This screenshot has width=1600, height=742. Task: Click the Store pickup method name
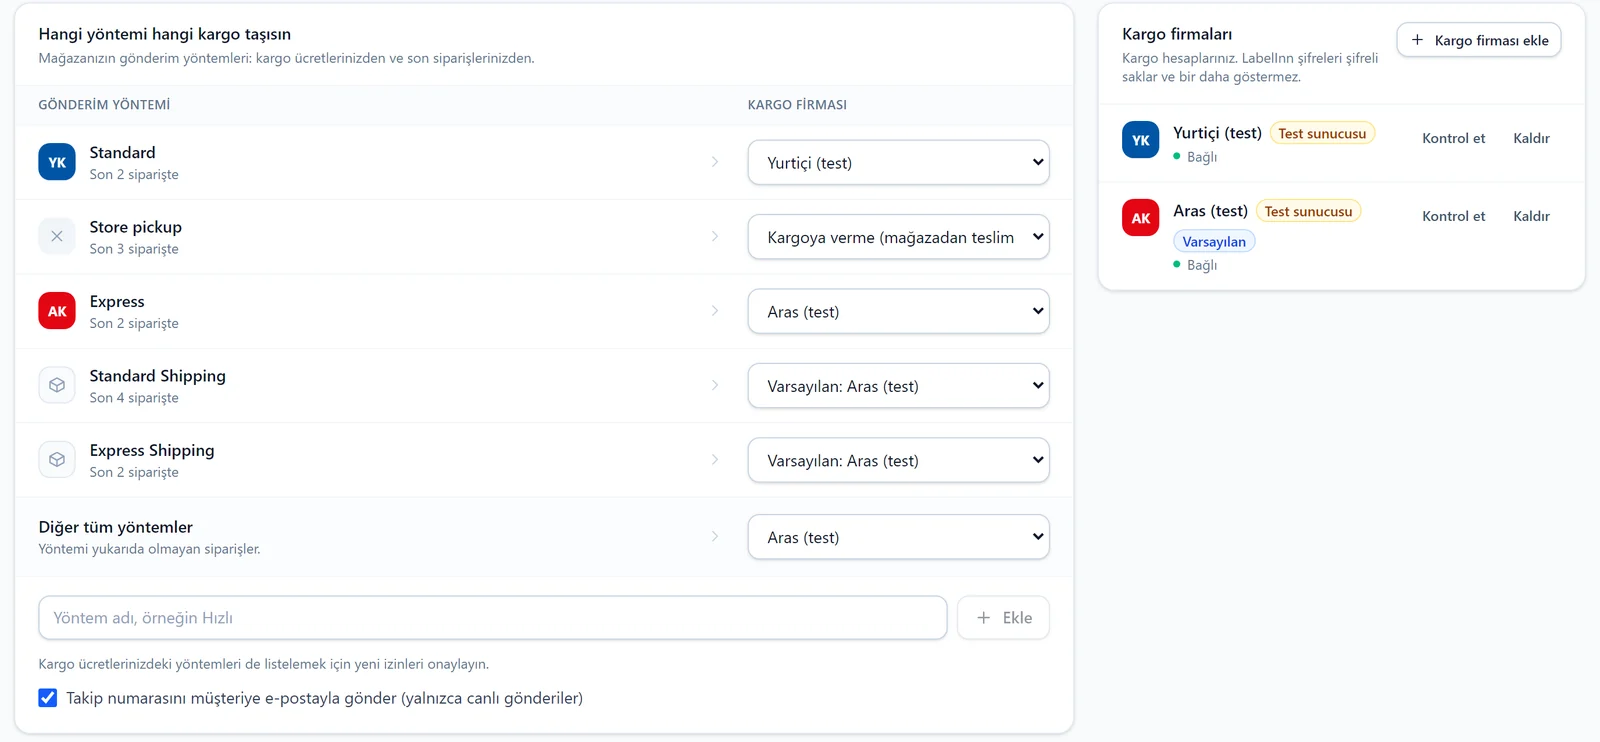pyautogui.click(x=136, y=227)
